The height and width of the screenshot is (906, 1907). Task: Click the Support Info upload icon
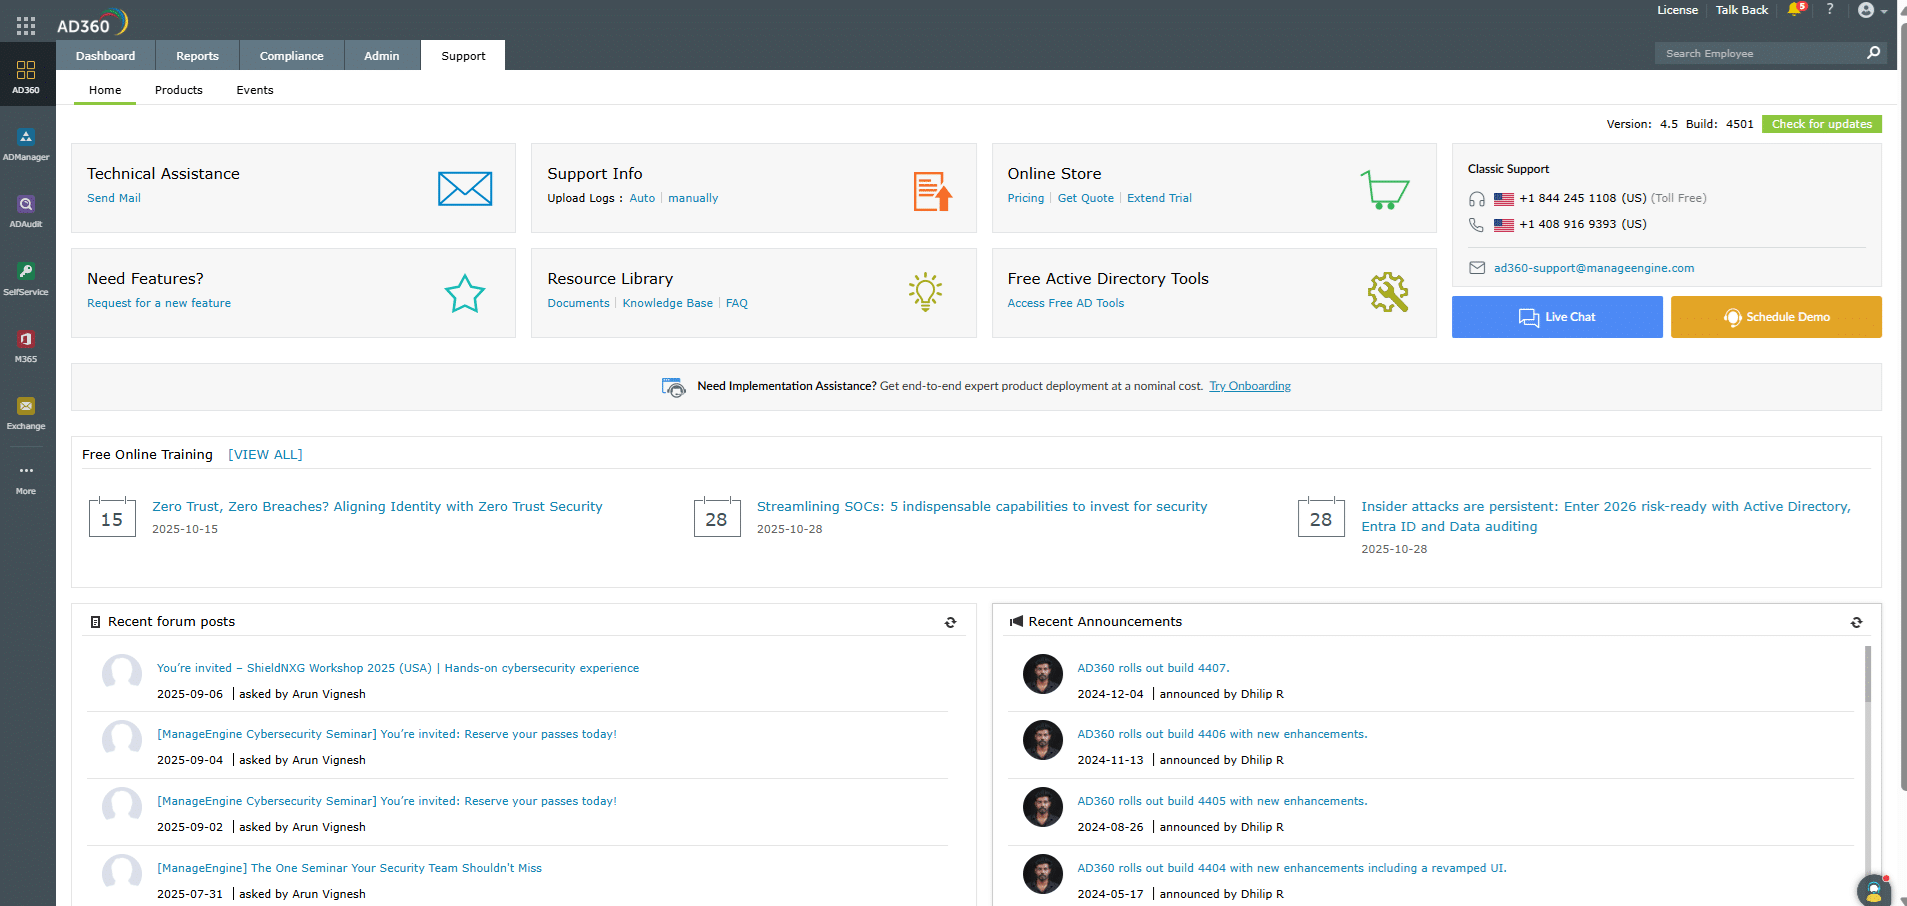coord(932,191)
